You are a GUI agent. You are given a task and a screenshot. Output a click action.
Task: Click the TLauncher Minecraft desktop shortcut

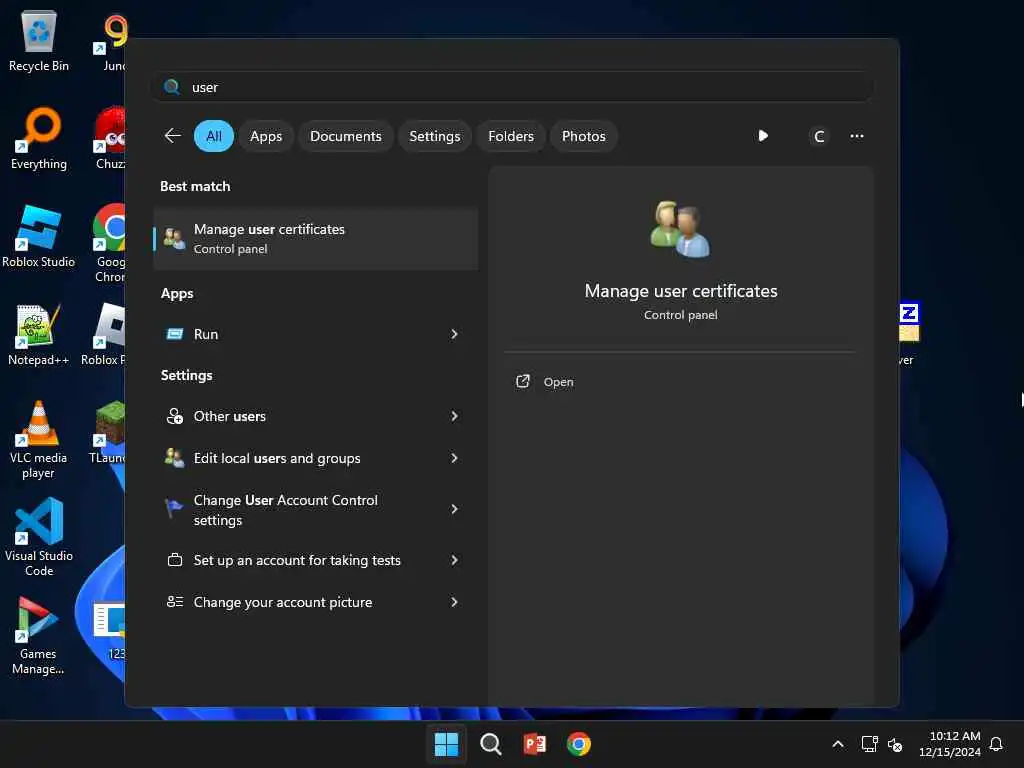(x=108, y=432)
